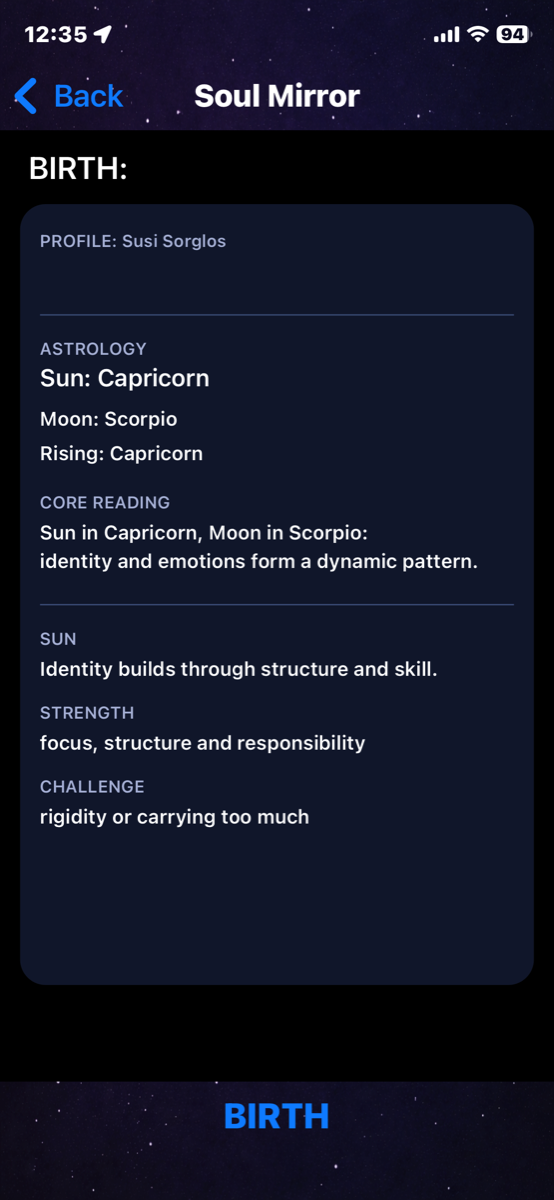The height and width of the screenshot is (1200, 554).
Task: Go back using the Back button
Action: tap(68, 96)
